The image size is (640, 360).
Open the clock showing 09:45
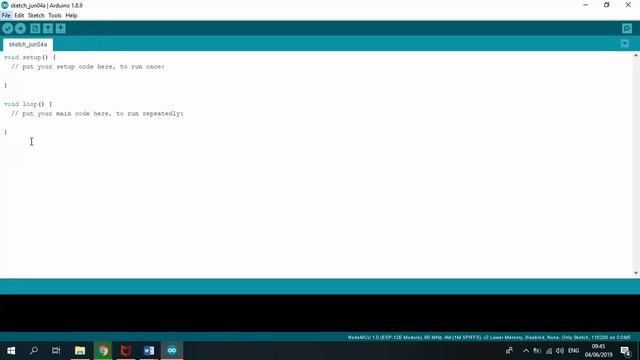598,351
